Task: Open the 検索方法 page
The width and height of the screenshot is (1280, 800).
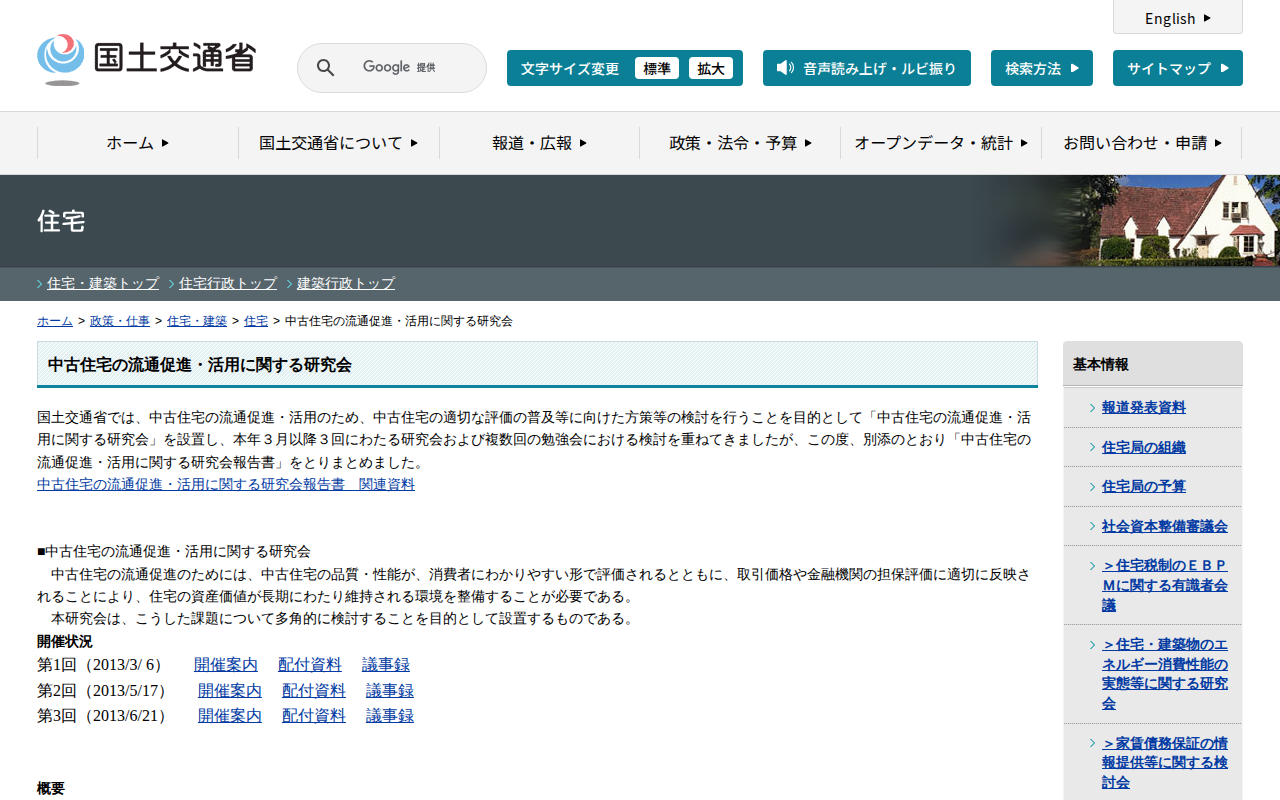Action: tap(1041, 68)
